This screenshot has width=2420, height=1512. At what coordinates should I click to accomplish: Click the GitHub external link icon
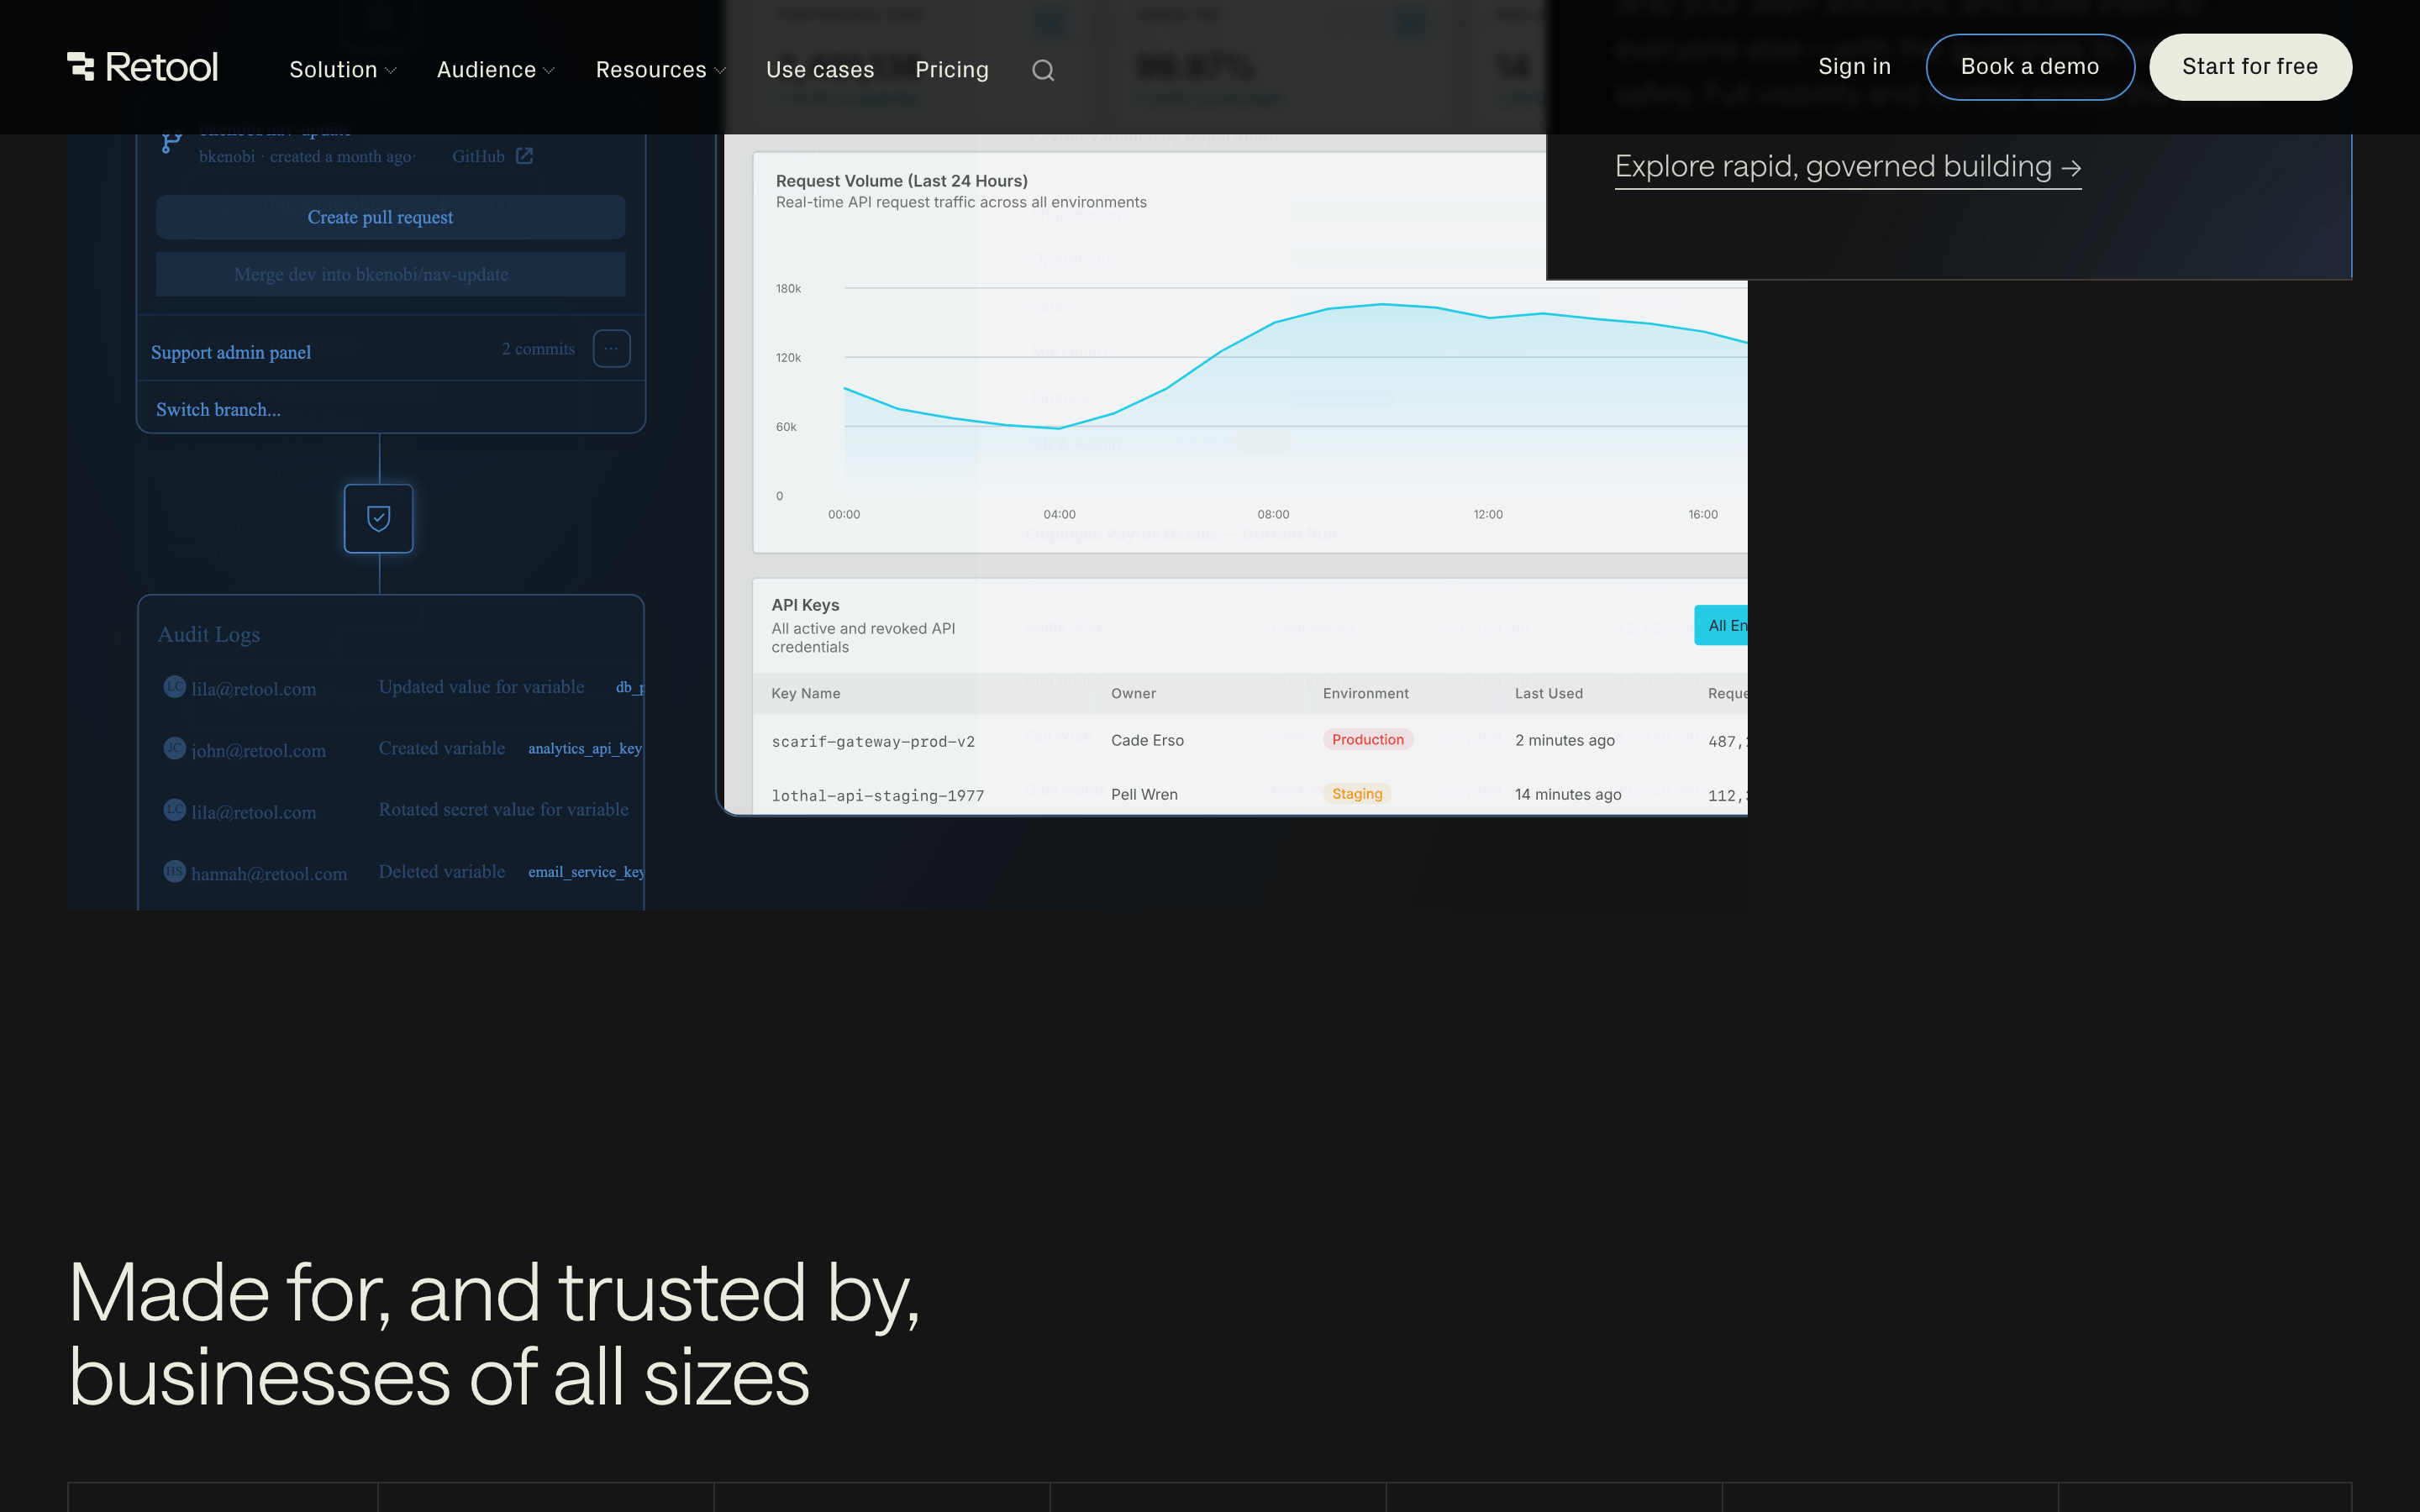(x=524, y=156)
